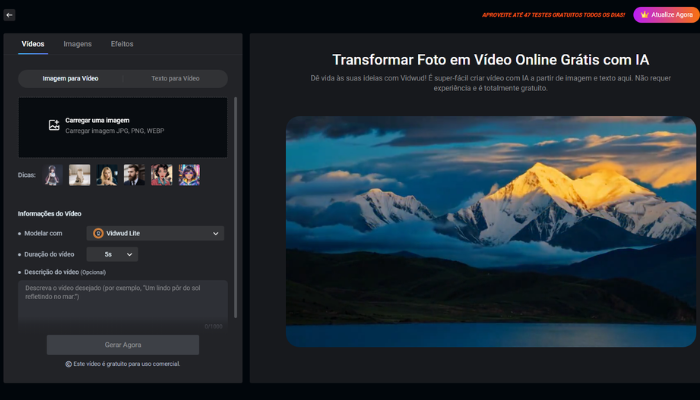Switch to the Imagens tab
Viewport: 700px width, 400px height.
coord(77,44)
